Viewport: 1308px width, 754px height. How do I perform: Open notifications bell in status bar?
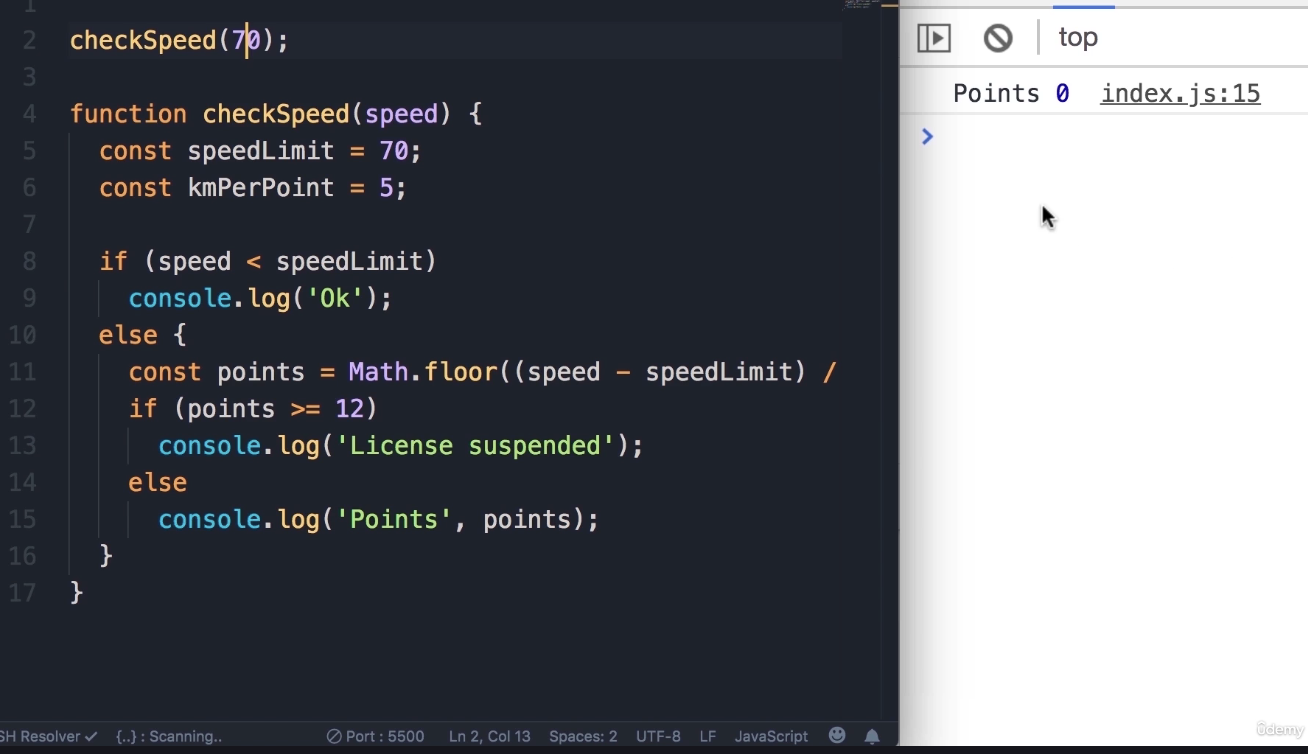[872, 736]
